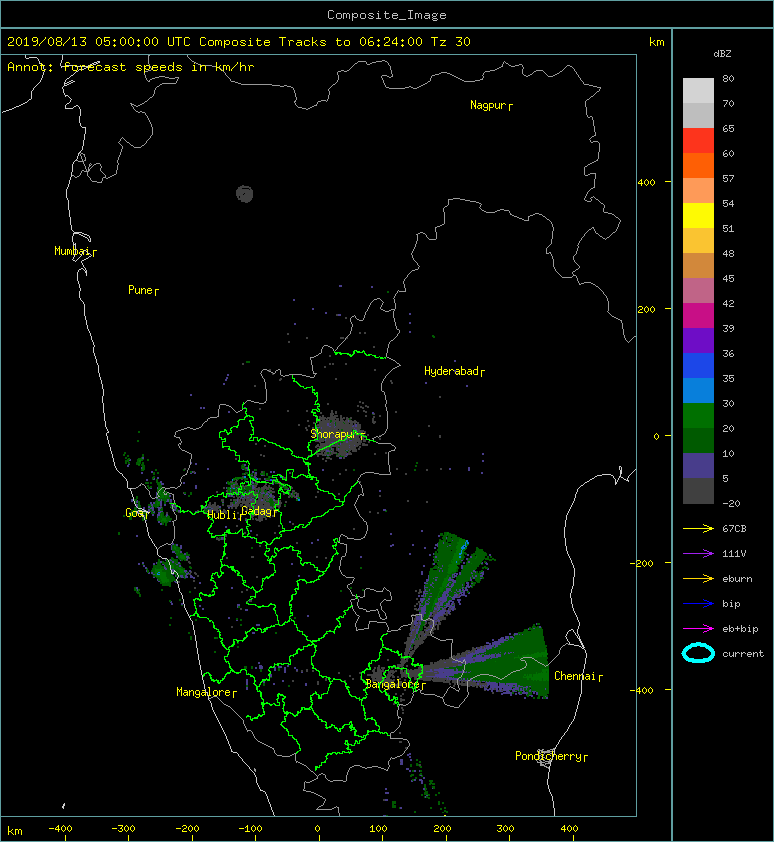The image size is (774, 842).
Task: Click the Bangalore city label
Action: pos(392,684)
